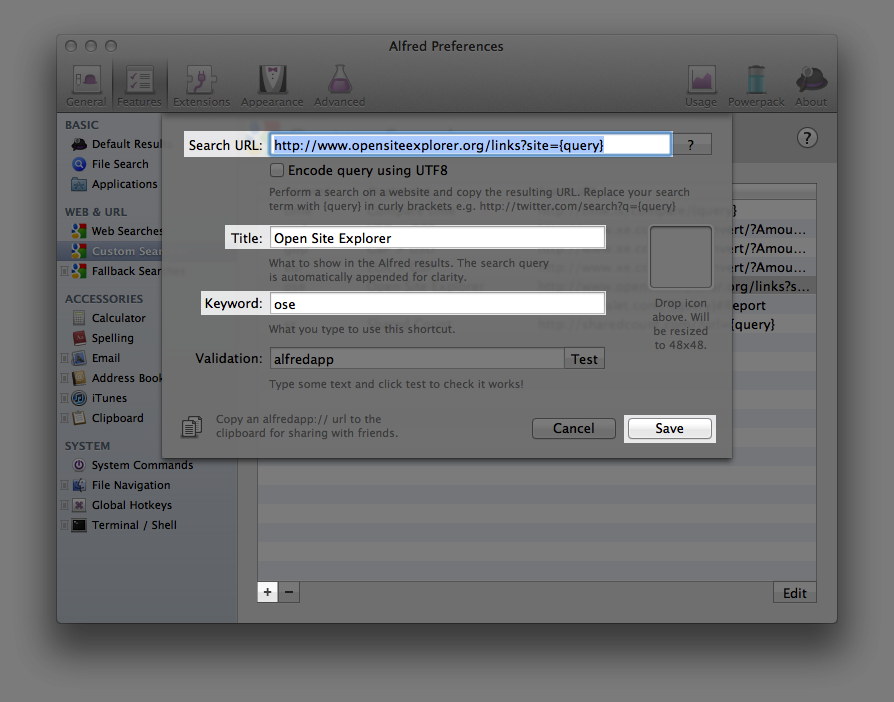Click the Test validation button
This screenshot has width=894, height=702.
(x=585, y=359)
